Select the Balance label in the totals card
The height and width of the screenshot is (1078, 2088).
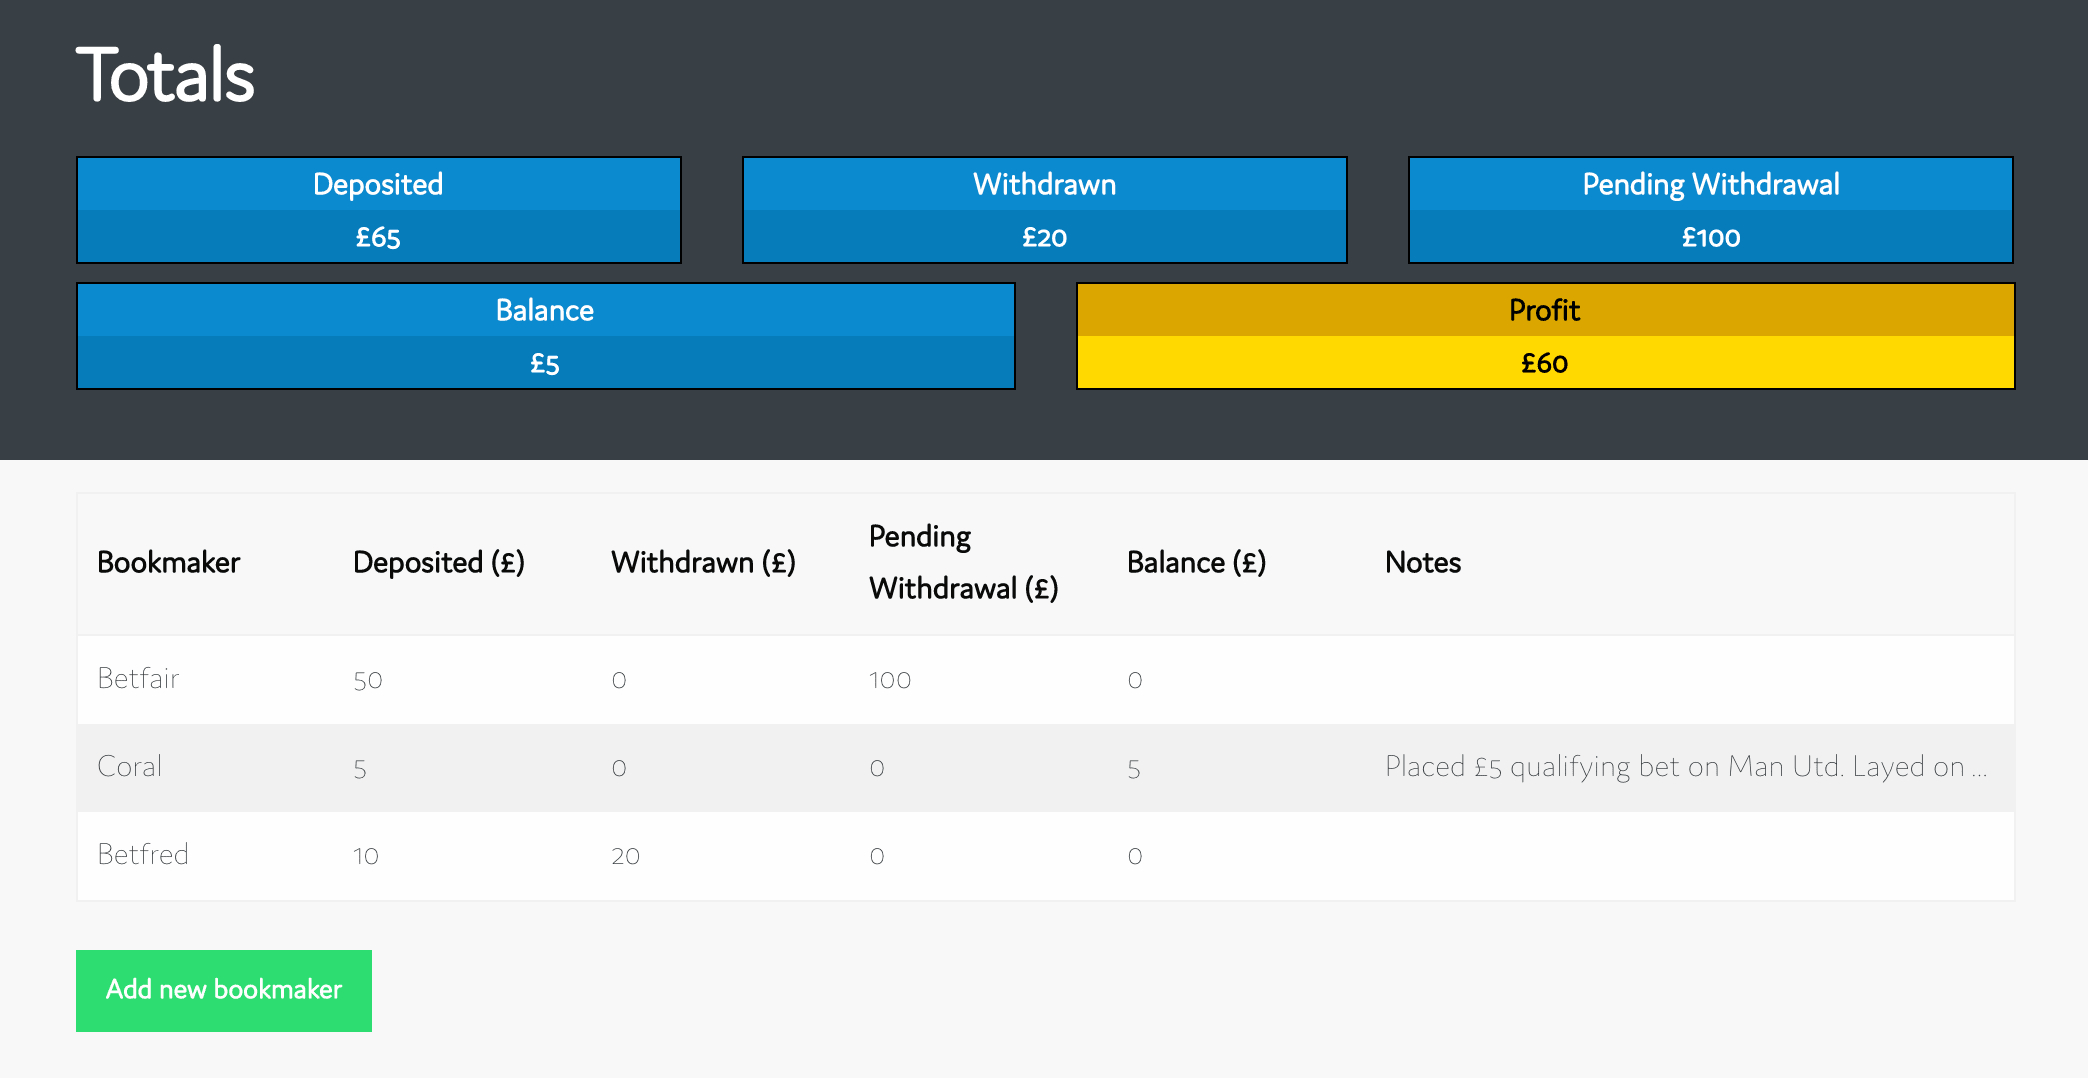click(x=545, y=310)
